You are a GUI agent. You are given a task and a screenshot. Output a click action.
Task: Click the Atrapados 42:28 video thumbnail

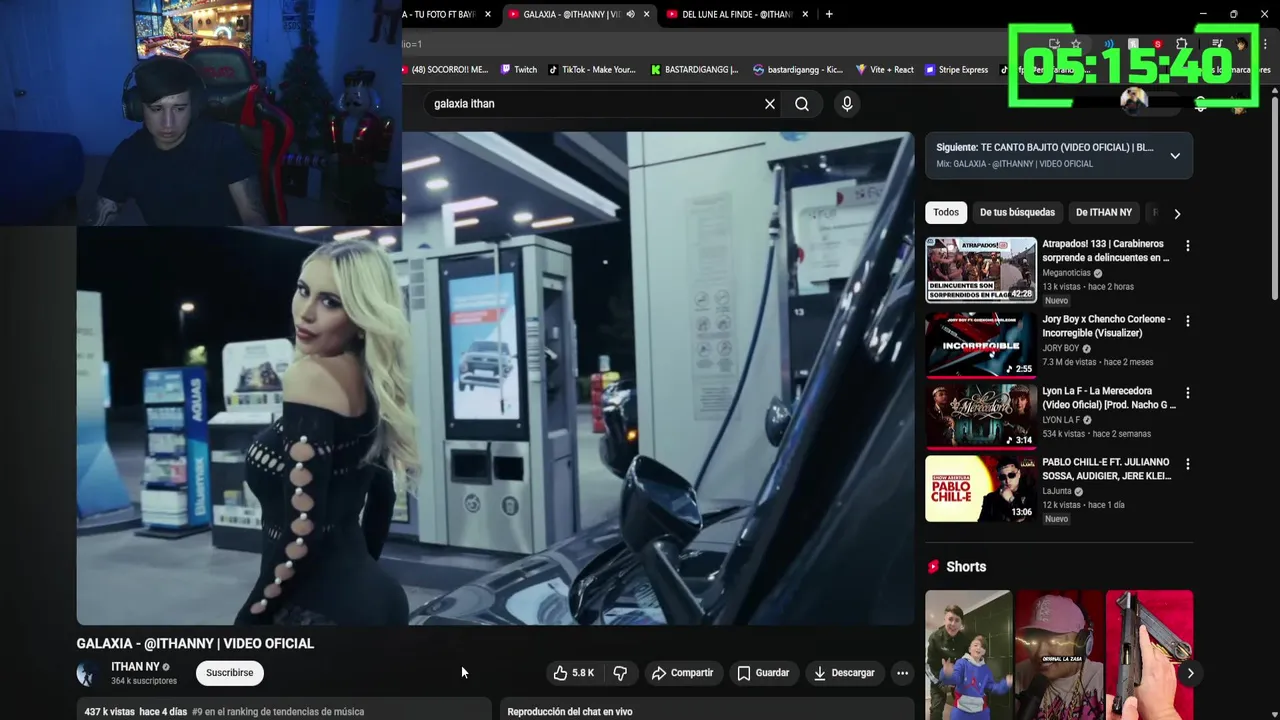[981, 269]
